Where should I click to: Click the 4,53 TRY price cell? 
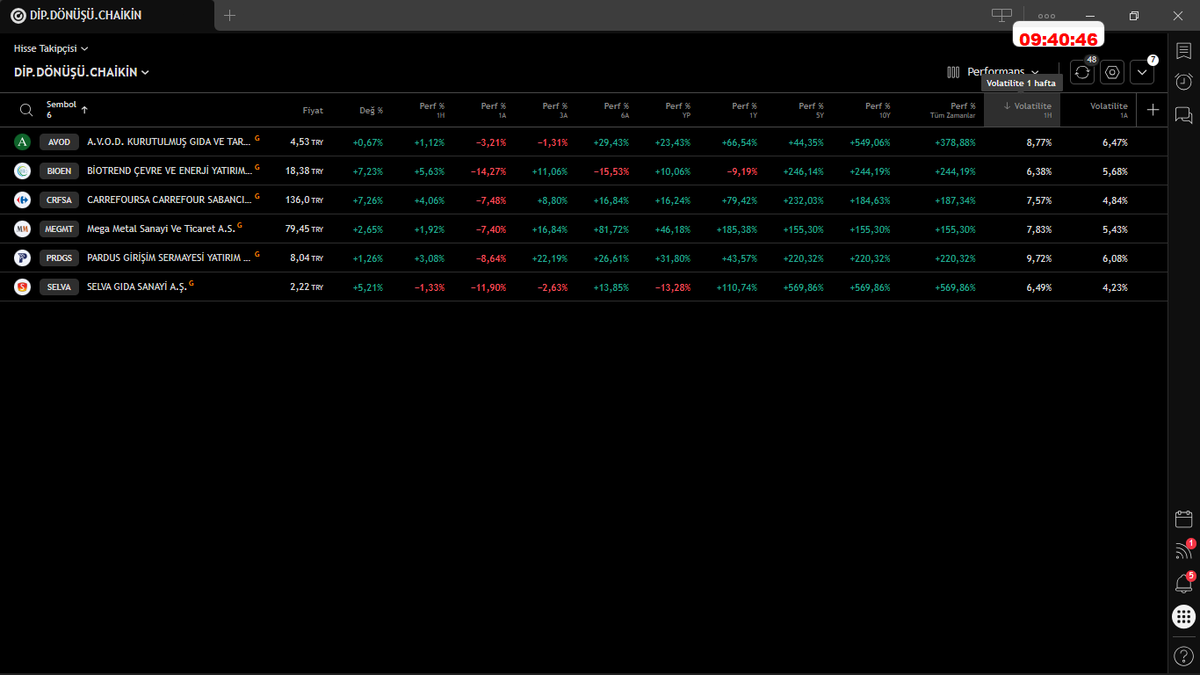point(306,142)
